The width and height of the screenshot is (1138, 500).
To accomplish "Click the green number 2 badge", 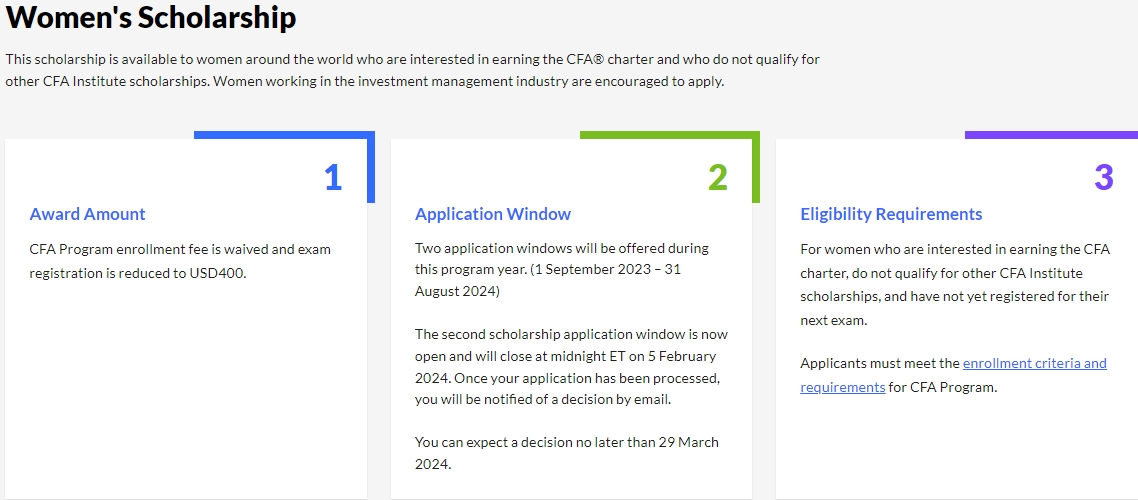I will coord(718,177).
